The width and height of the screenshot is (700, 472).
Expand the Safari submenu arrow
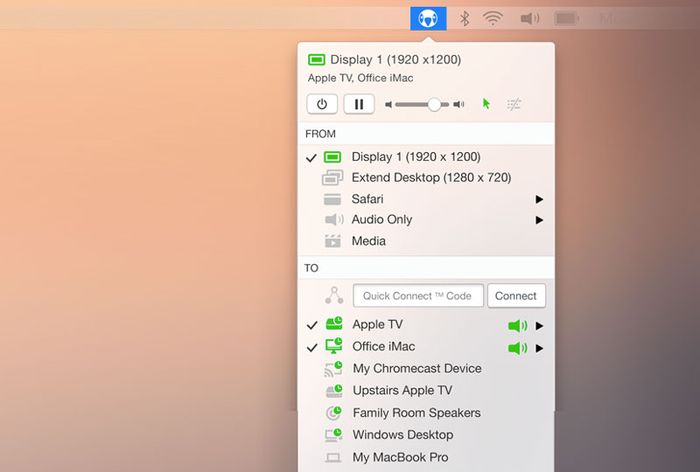coord(539,199)
